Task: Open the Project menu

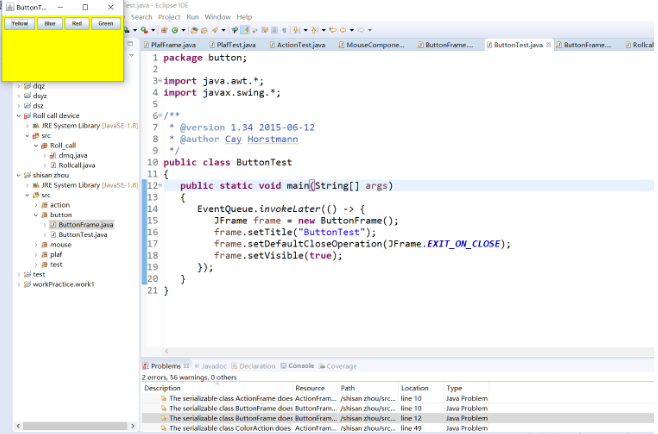Action: pos(169,17)
